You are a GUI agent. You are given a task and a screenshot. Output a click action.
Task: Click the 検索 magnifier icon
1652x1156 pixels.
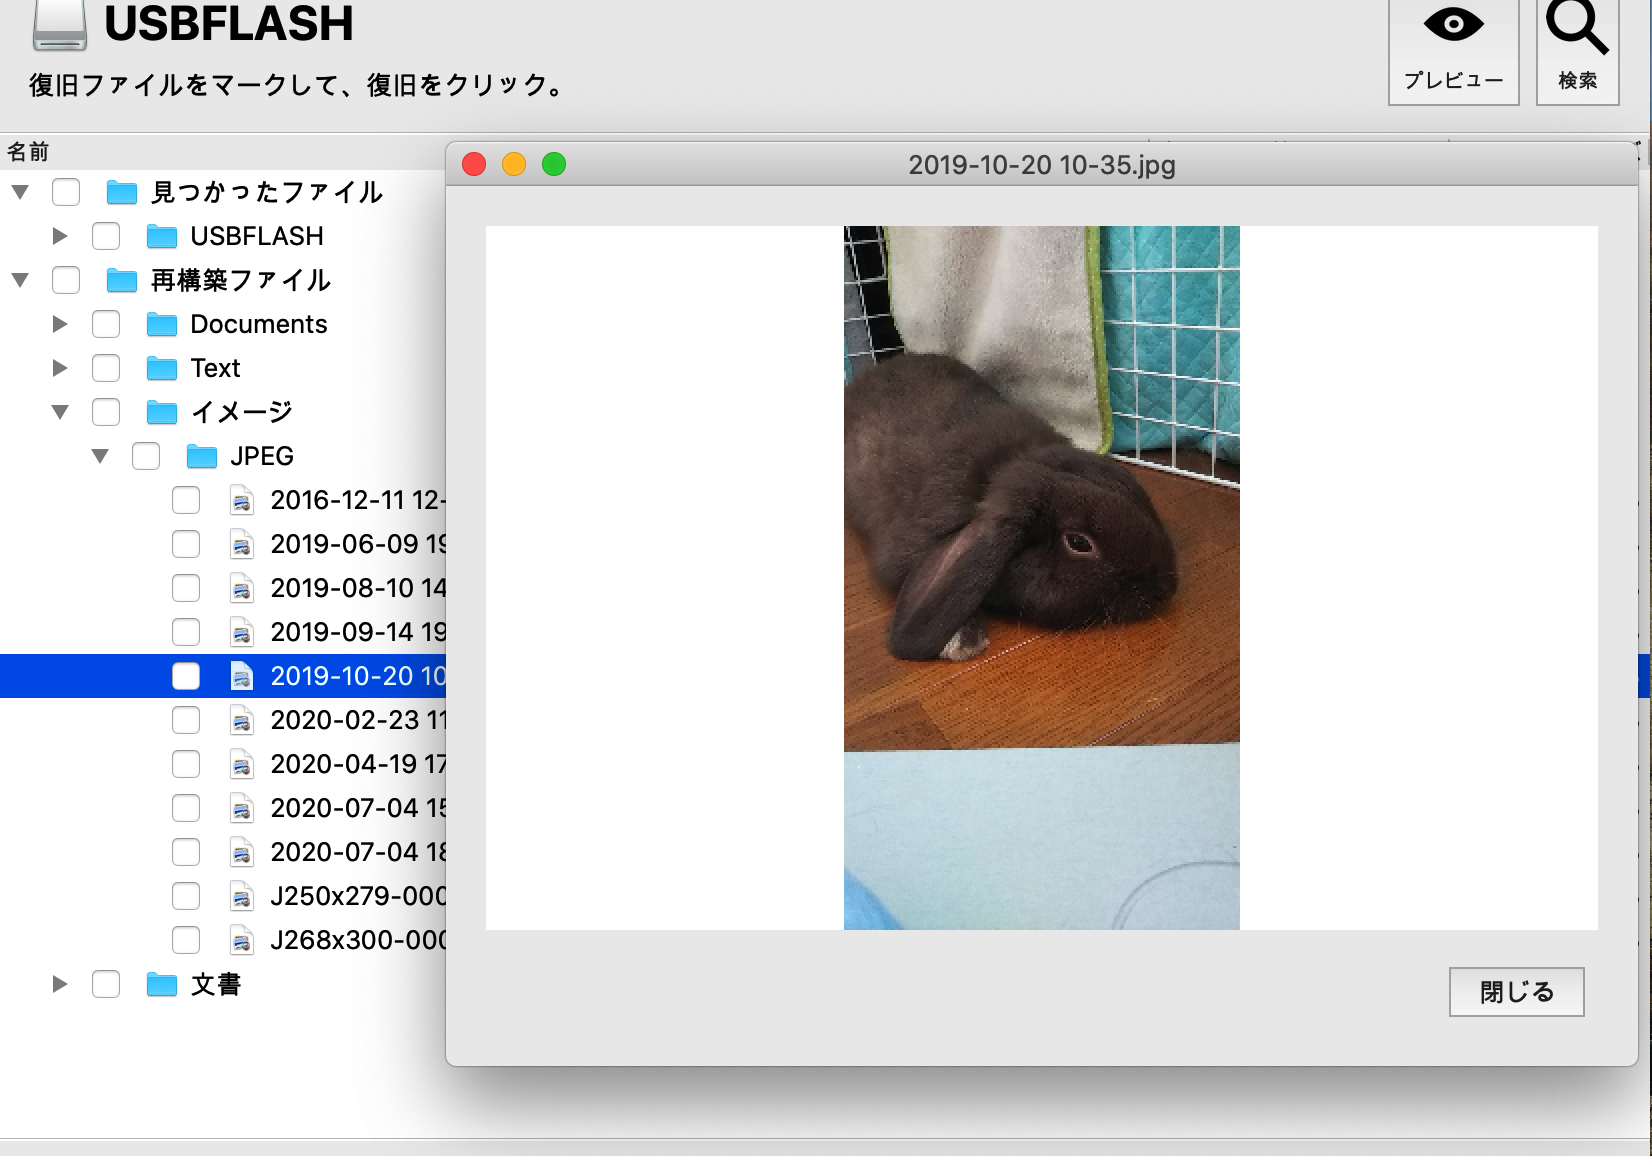point(1576,26)
